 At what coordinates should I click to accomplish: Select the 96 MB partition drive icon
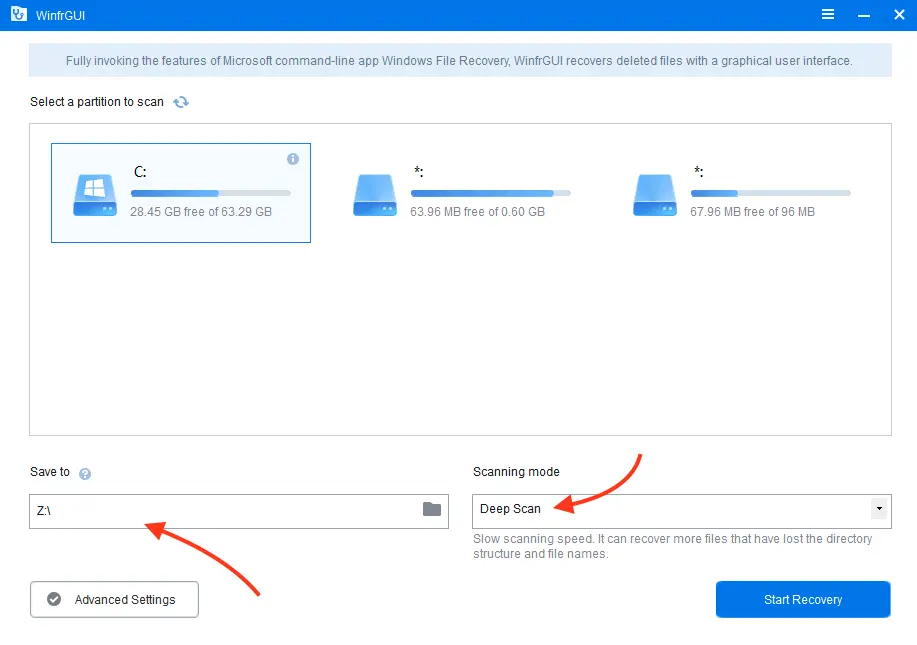tap(654, 194)
